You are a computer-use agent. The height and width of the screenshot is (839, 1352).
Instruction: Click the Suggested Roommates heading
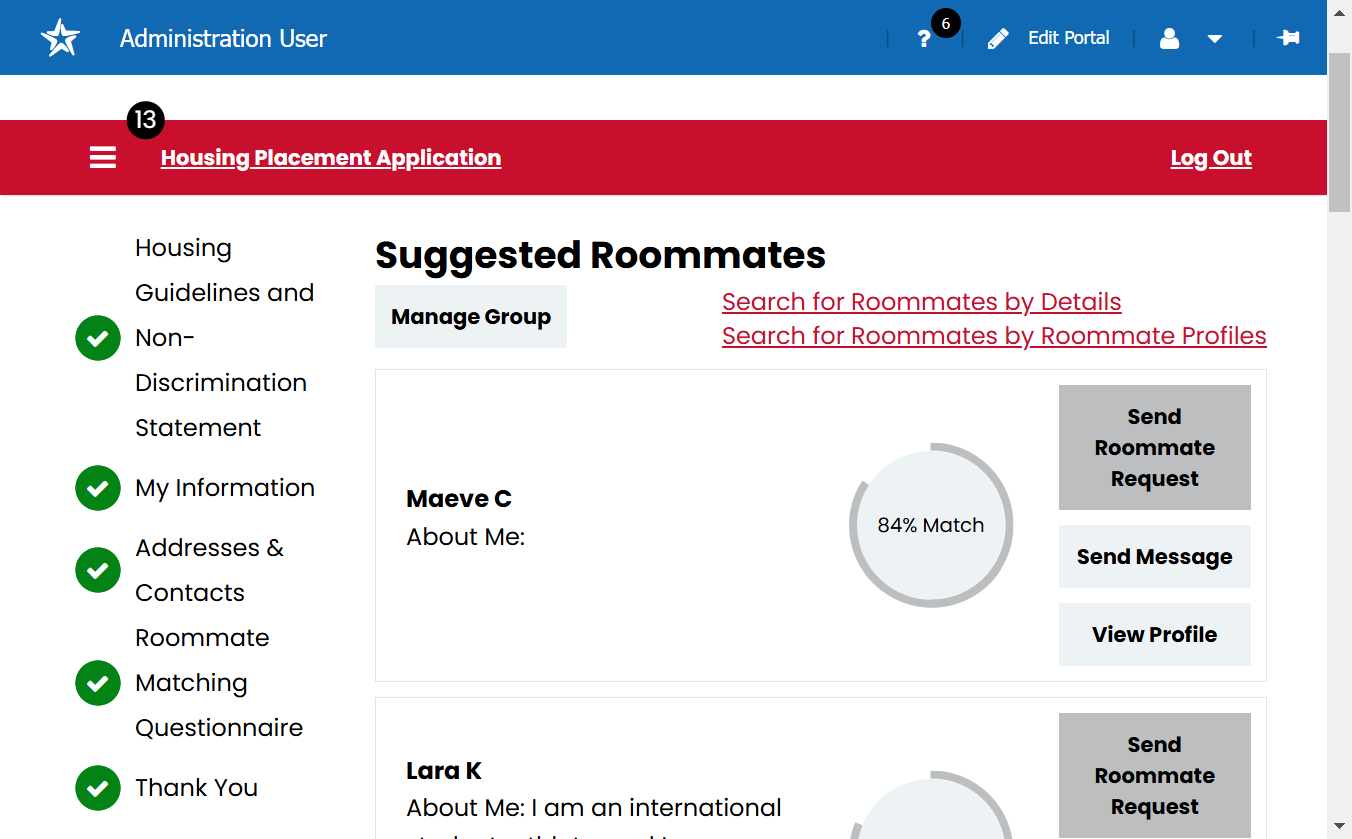[x=600, y=255]
